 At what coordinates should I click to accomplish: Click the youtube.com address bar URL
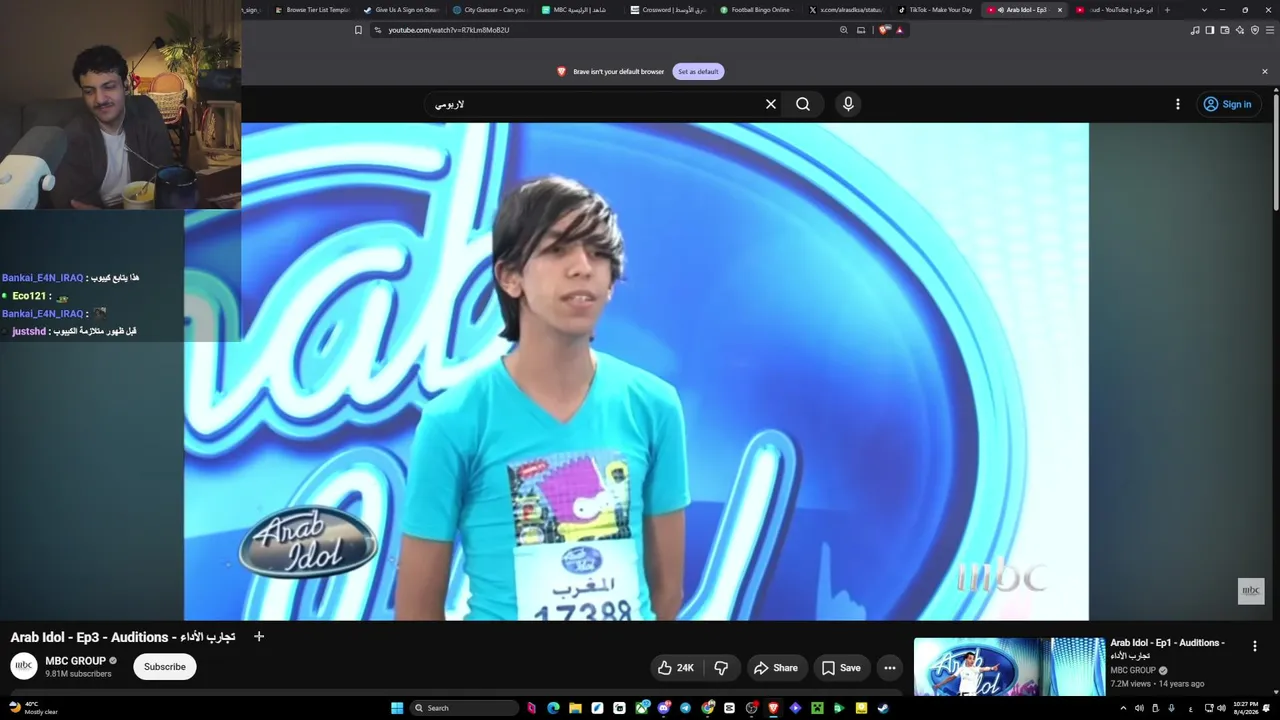click(449, 30)
